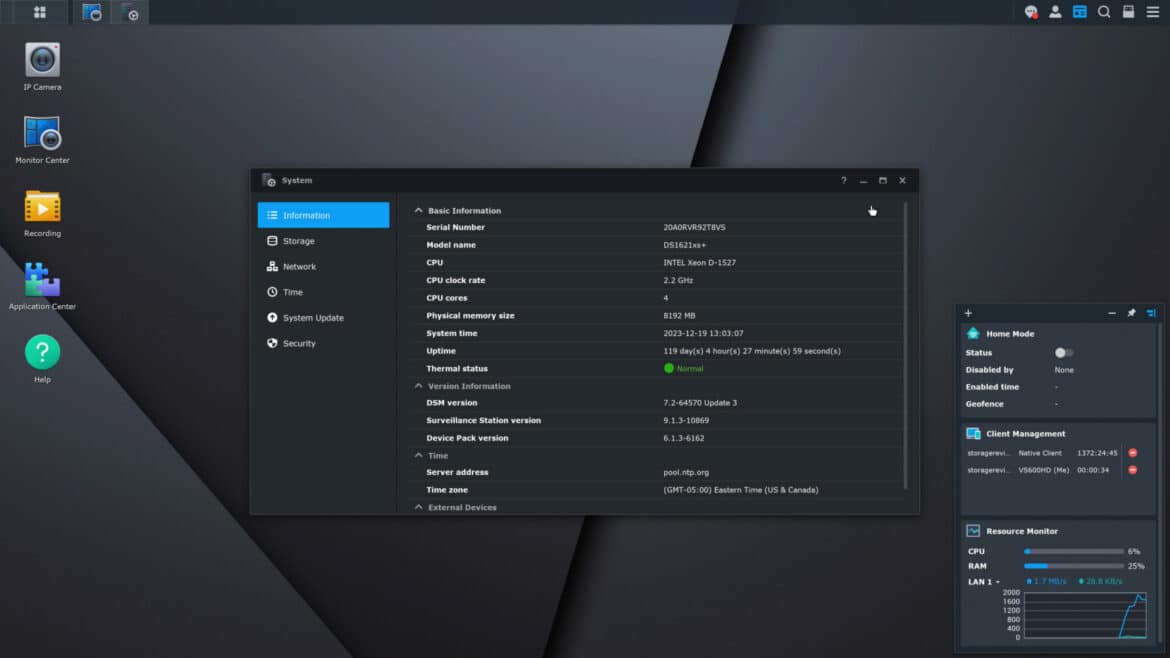Click the clock rate 2.2 GHz value
This screenshot has height=658, width=1170.
[678, 281]
